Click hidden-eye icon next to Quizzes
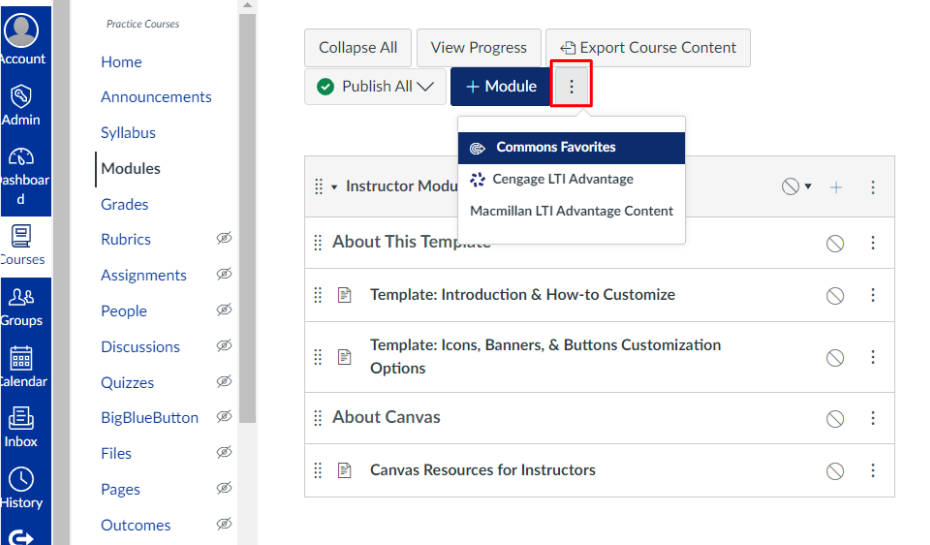 tap(224, 381)
